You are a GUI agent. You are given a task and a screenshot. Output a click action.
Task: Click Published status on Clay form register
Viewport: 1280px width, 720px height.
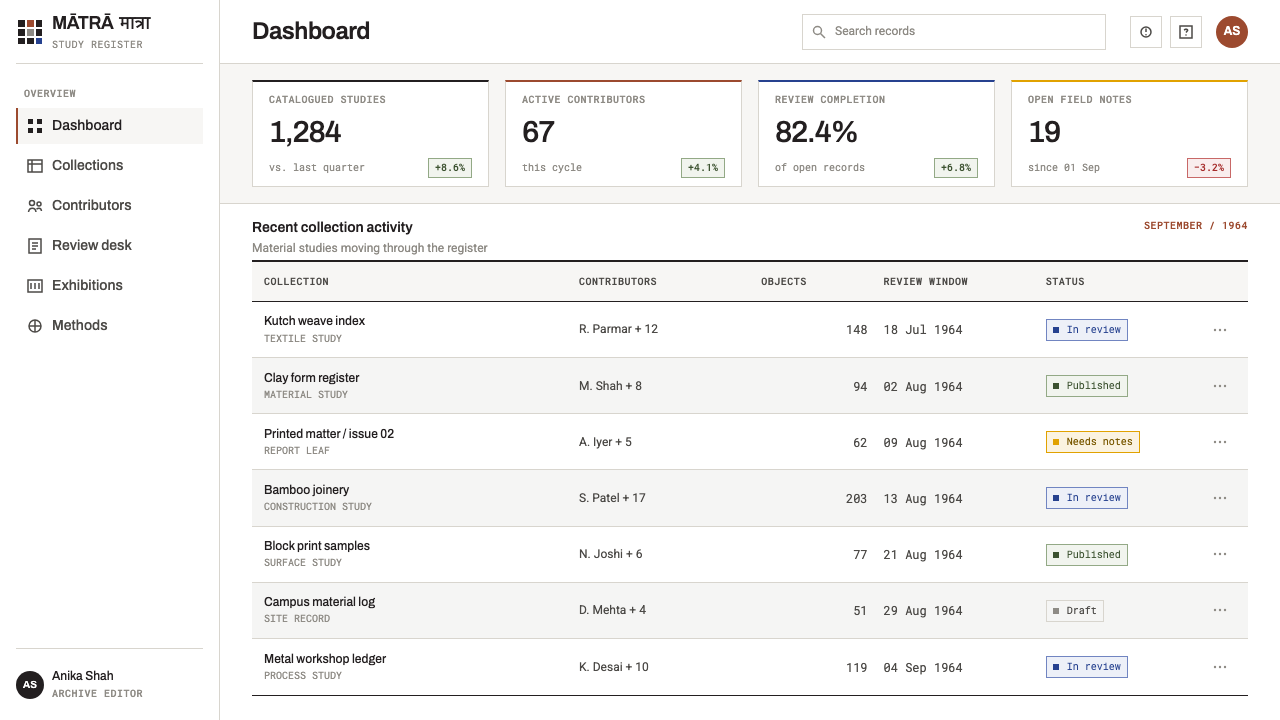[x=1087, y=386]
